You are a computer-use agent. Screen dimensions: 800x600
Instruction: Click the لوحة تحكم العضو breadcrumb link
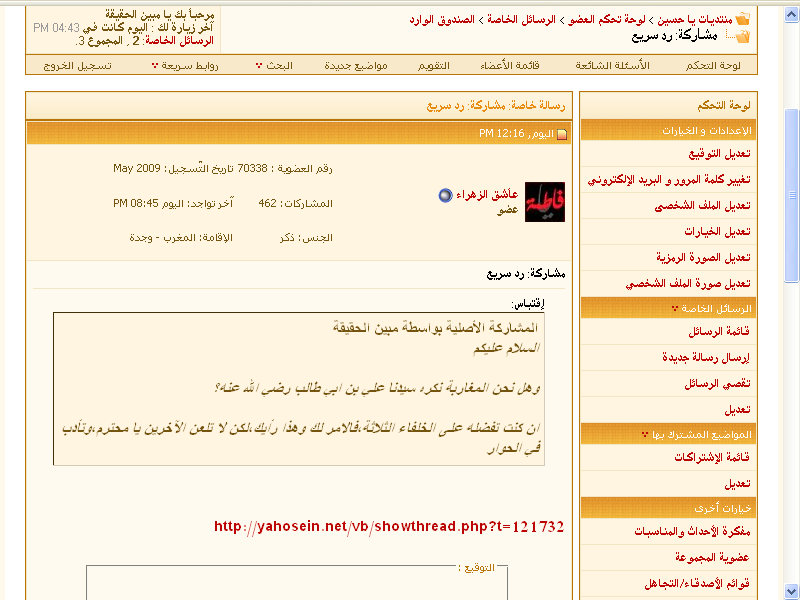(606, 19)
